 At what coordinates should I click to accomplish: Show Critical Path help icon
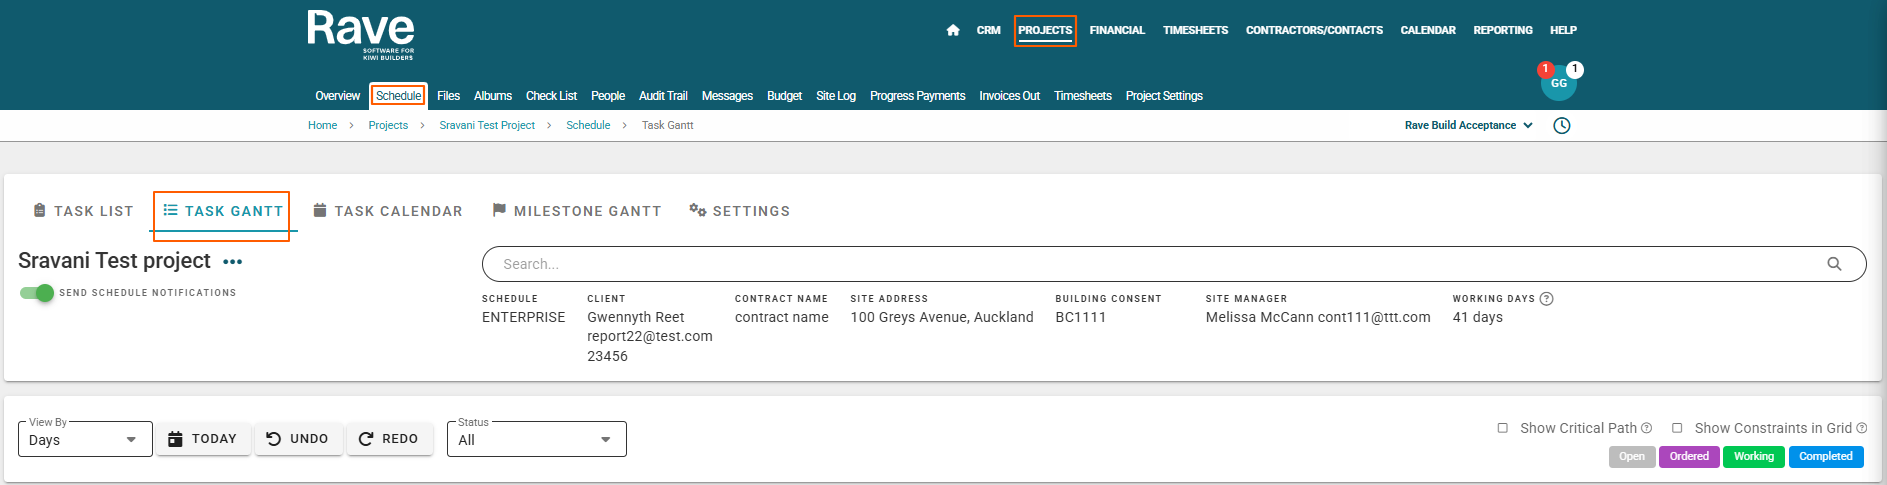1646,428
